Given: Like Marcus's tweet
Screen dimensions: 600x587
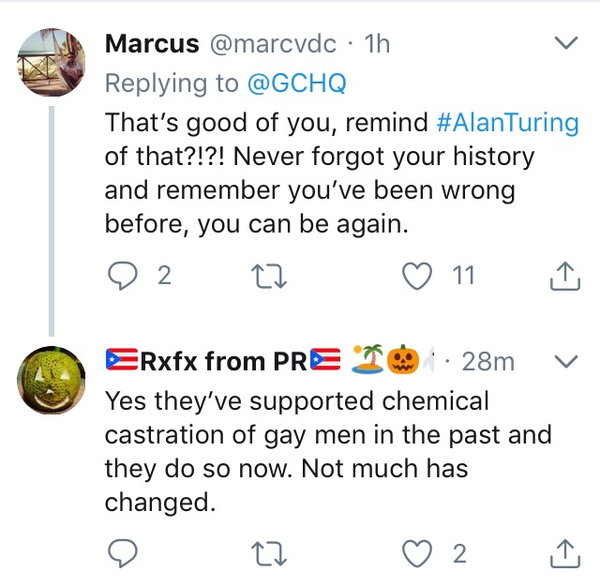Looking at the screenshot, I should [x=415, y=275].
